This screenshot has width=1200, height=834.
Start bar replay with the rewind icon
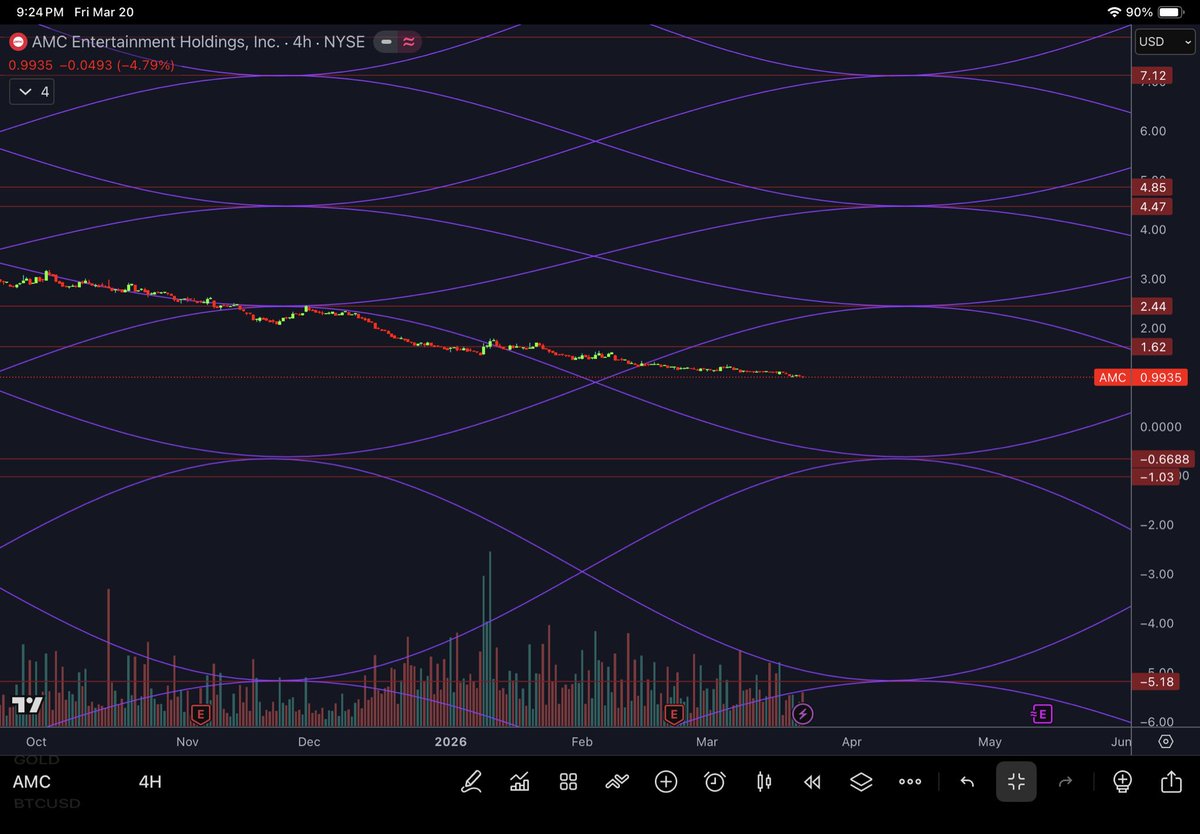click(812, 782)
